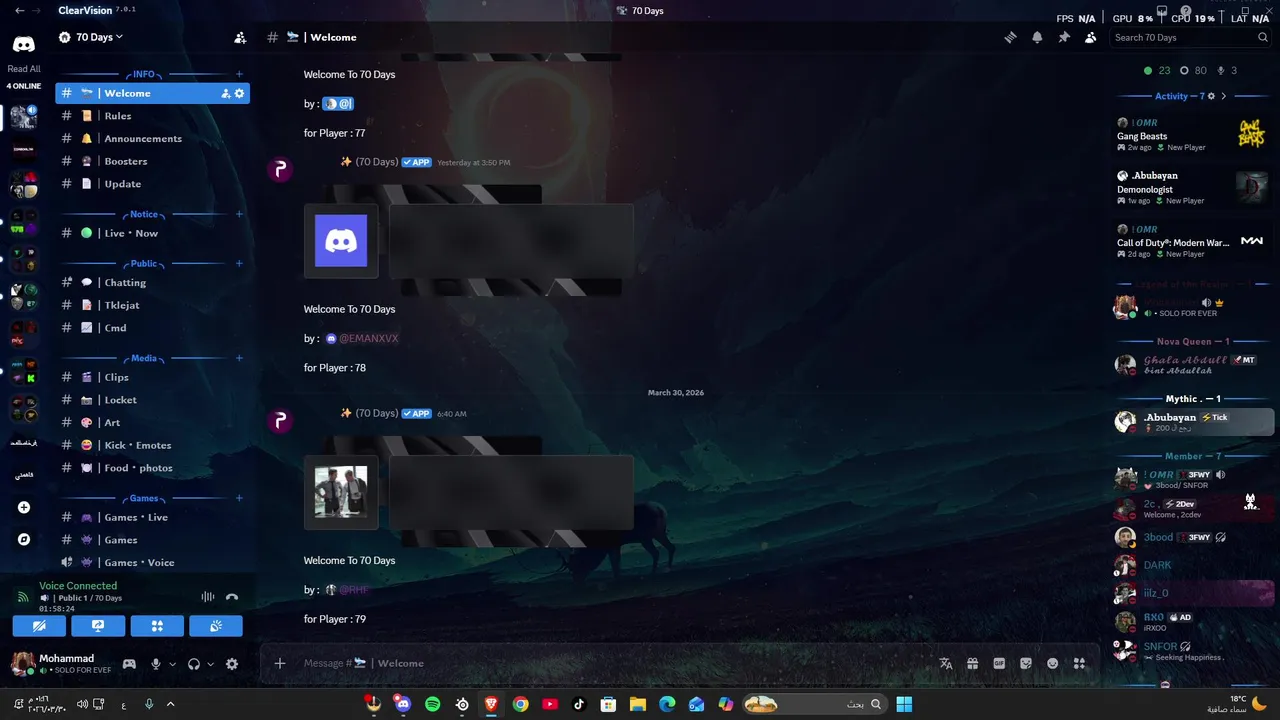Toggle camera on in voice panel

tap(39, 626)
